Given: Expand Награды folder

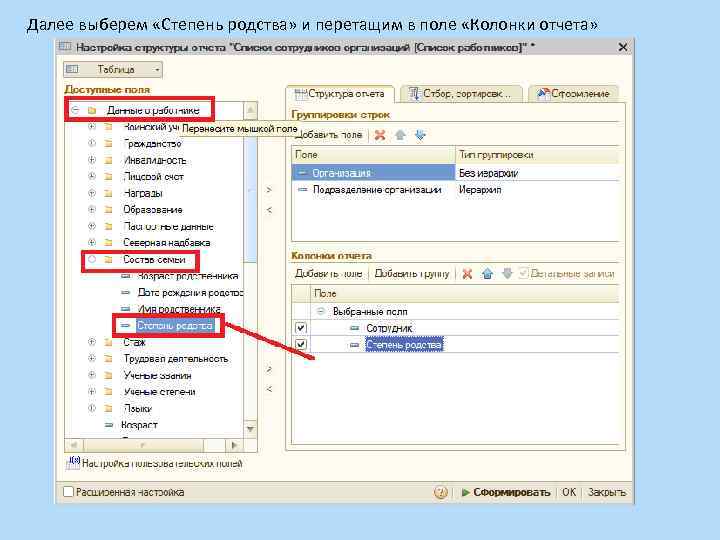Looking at the screenshot, I should pyautogui.click(x=92, y=193).
